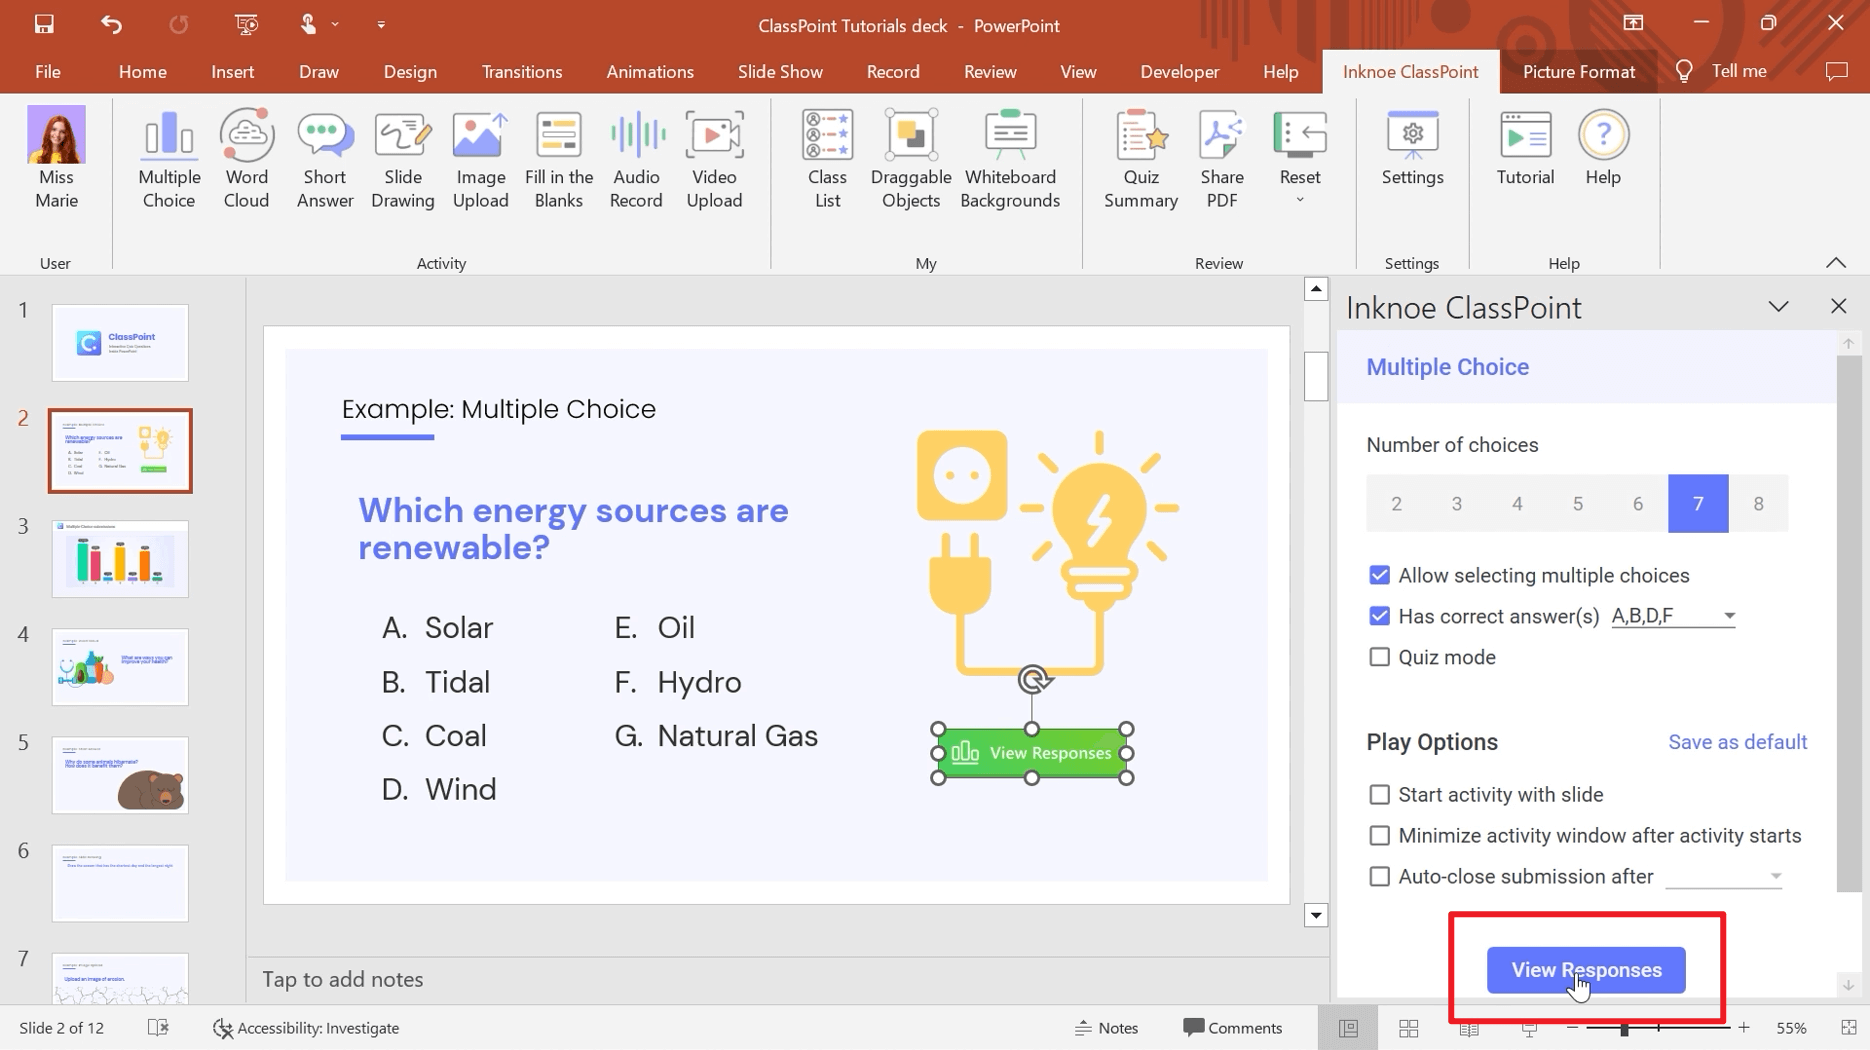Image resolution: width=1870 pixels, height=1050 pixels.
Task: Launch the ClassPoint Tutorial
Action: (1525, 148)
